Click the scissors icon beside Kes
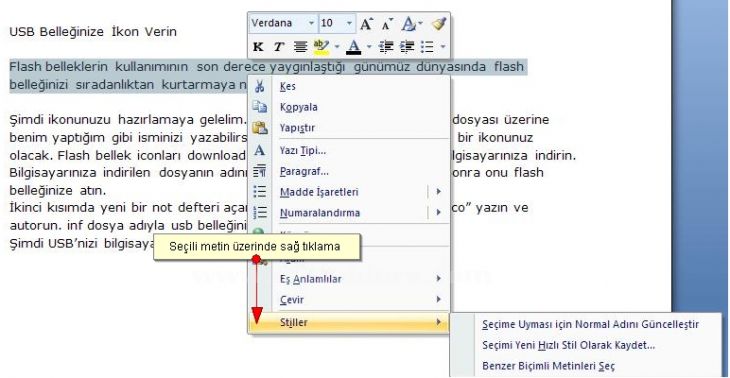This screenshot has height=378, width=730. 260,86
